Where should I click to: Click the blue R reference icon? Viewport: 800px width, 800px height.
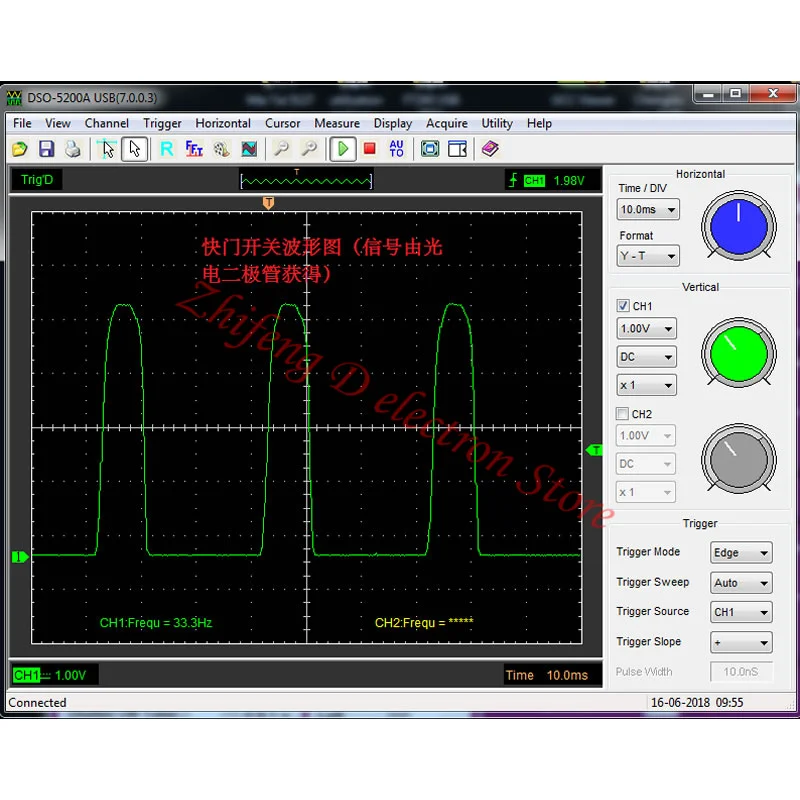[167, 149]
